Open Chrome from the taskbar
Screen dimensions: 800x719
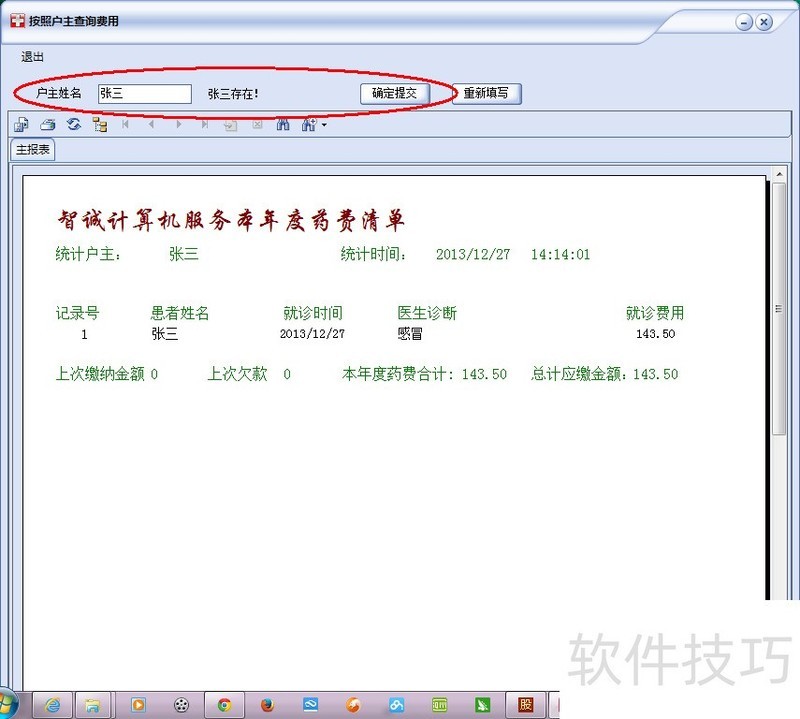tap(224, 705)
